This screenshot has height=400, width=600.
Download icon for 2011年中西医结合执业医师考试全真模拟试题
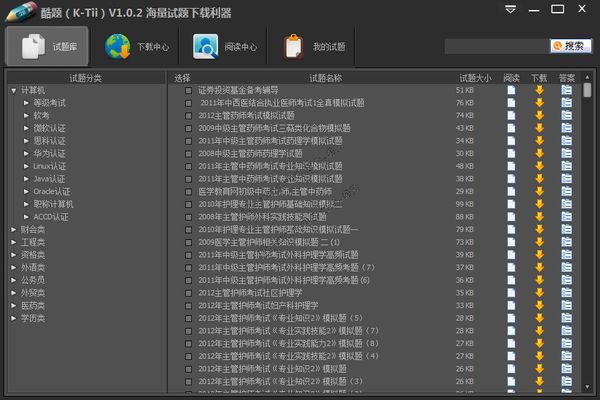(540, 103)
